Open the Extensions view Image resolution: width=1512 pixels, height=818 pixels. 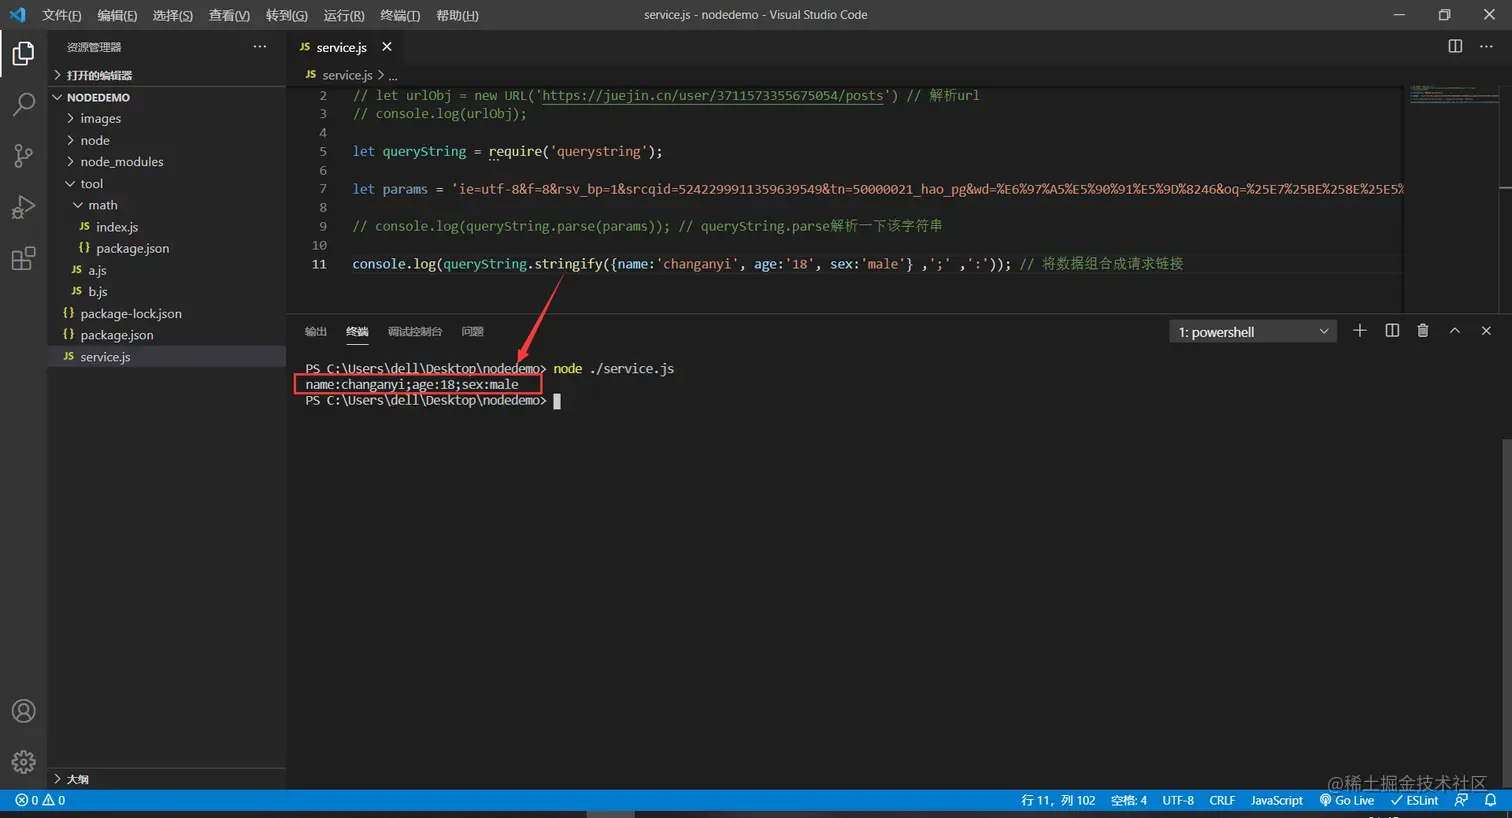pyautogui.click(x=23, y=258)
